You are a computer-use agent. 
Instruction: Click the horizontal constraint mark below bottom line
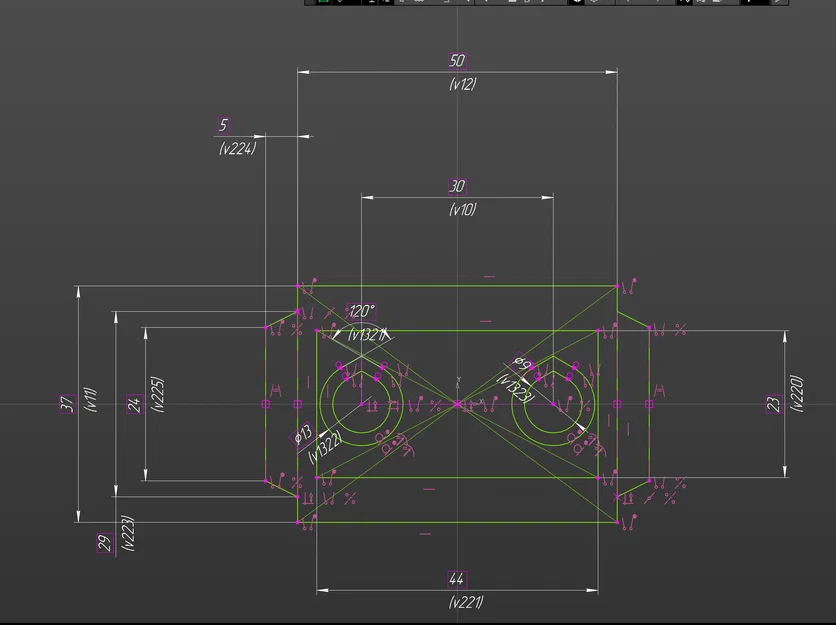click(x=425, y=533)
